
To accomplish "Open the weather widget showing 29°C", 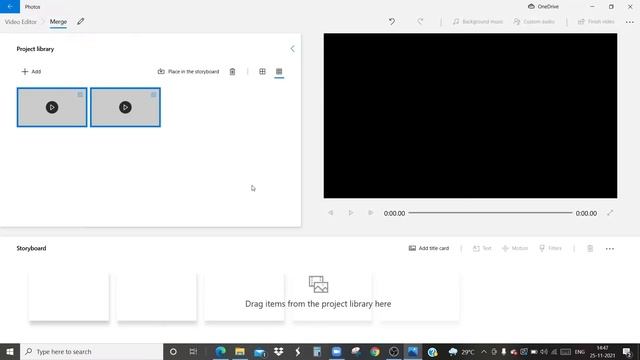I will tap(462, 351).
